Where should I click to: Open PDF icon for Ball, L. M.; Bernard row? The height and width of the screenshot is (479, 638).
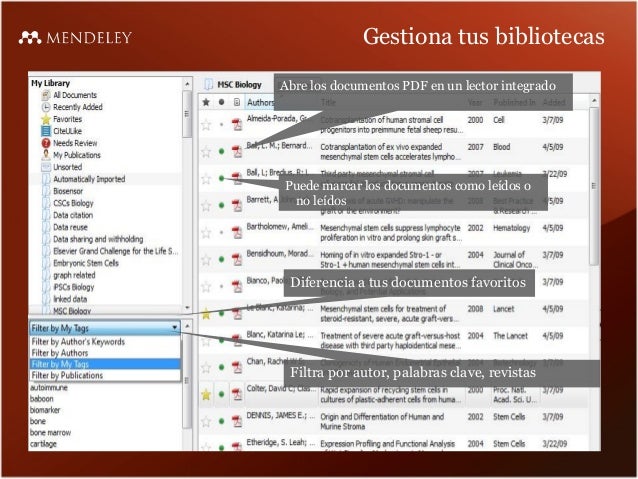237,152
